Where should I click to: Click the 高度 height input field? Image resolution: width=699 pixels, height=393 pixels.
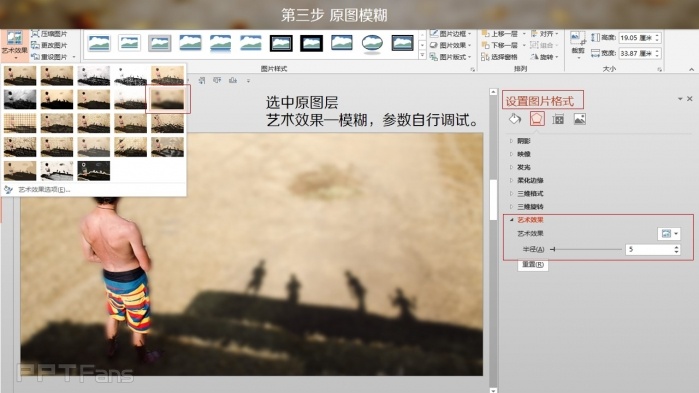(637, 38)
